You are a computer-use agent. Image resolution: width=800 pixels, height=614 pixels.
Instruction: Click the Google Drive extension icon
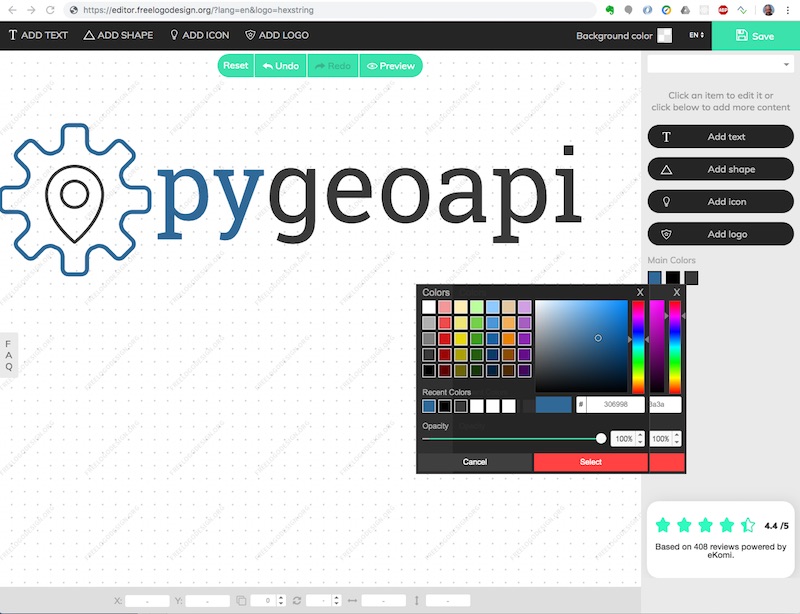click(x=684, y=9)
